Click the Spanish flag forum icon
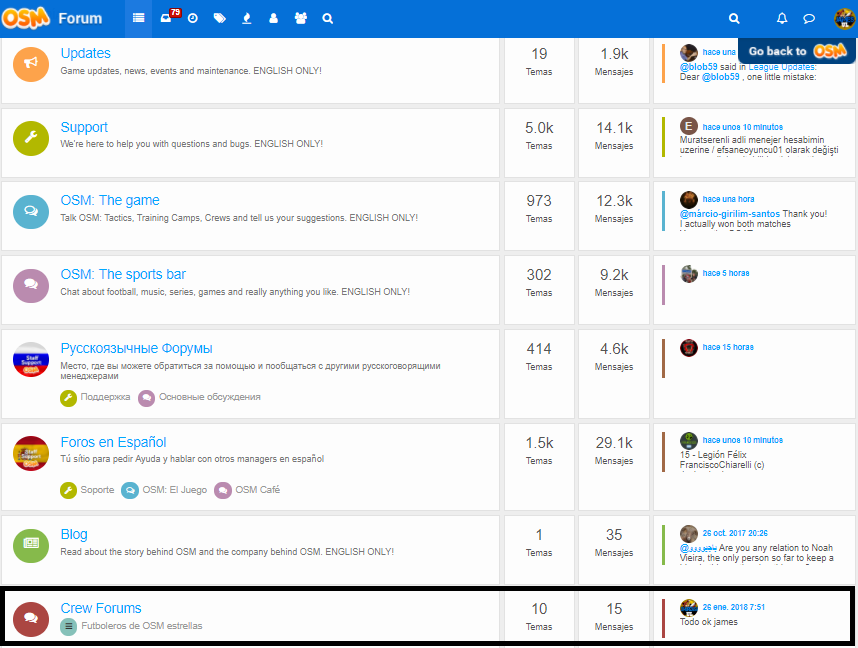This screenshot has width=858, height=648. (x=31, y=454)
